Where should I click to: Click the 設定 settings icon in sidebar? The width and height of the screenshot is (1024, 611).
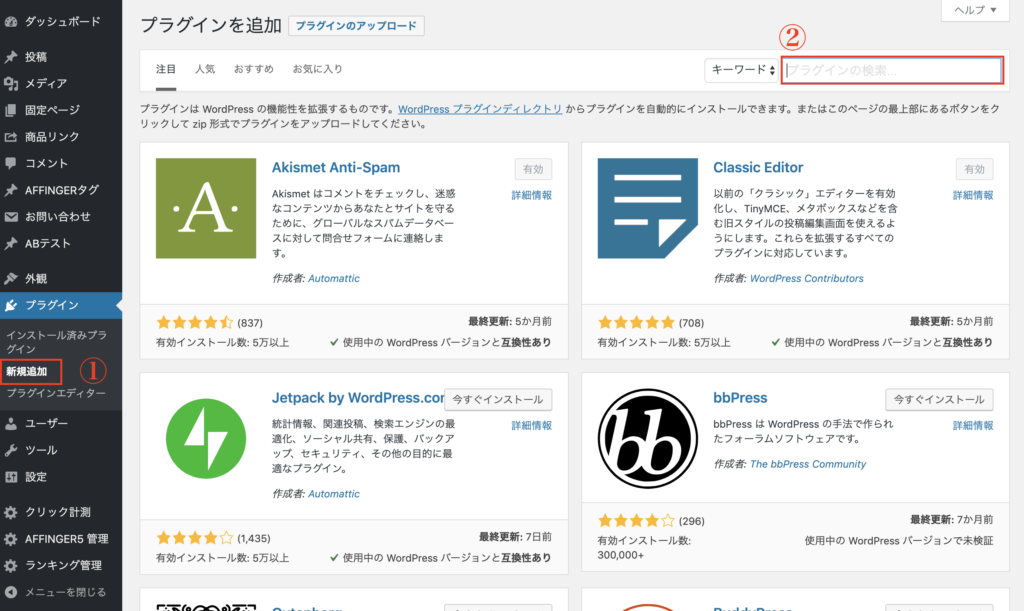11,477
